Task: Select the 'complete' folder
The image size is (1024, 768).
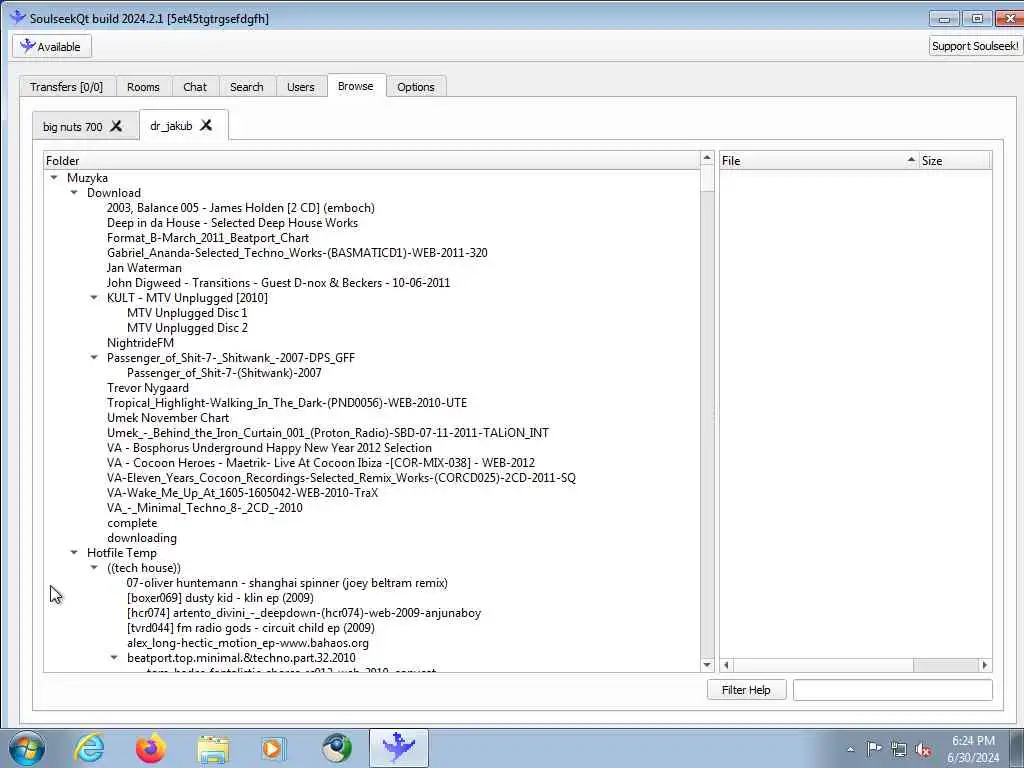Action: pyautogui.click(x=132, y=523)
